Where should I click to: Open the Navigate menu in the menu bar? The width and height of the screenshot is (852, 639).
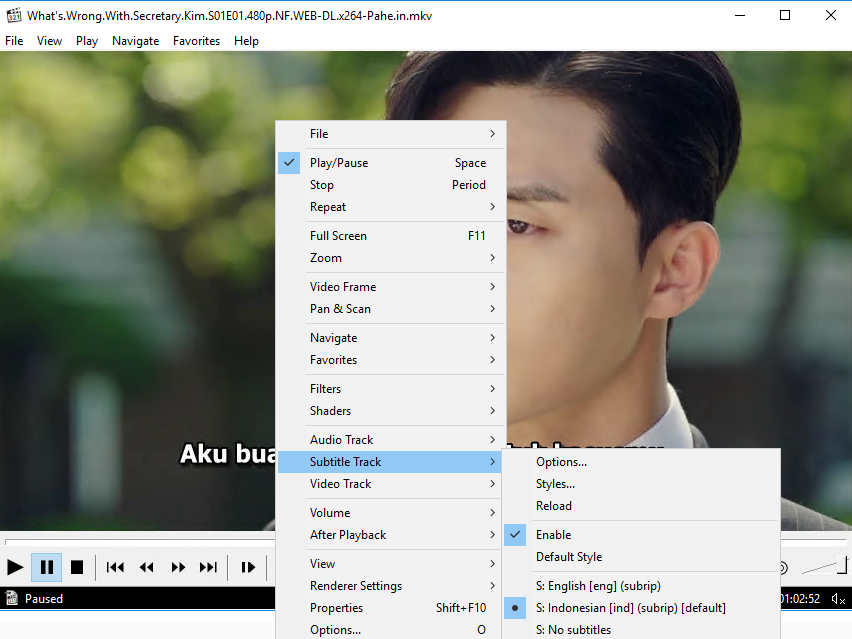(135, 41)
